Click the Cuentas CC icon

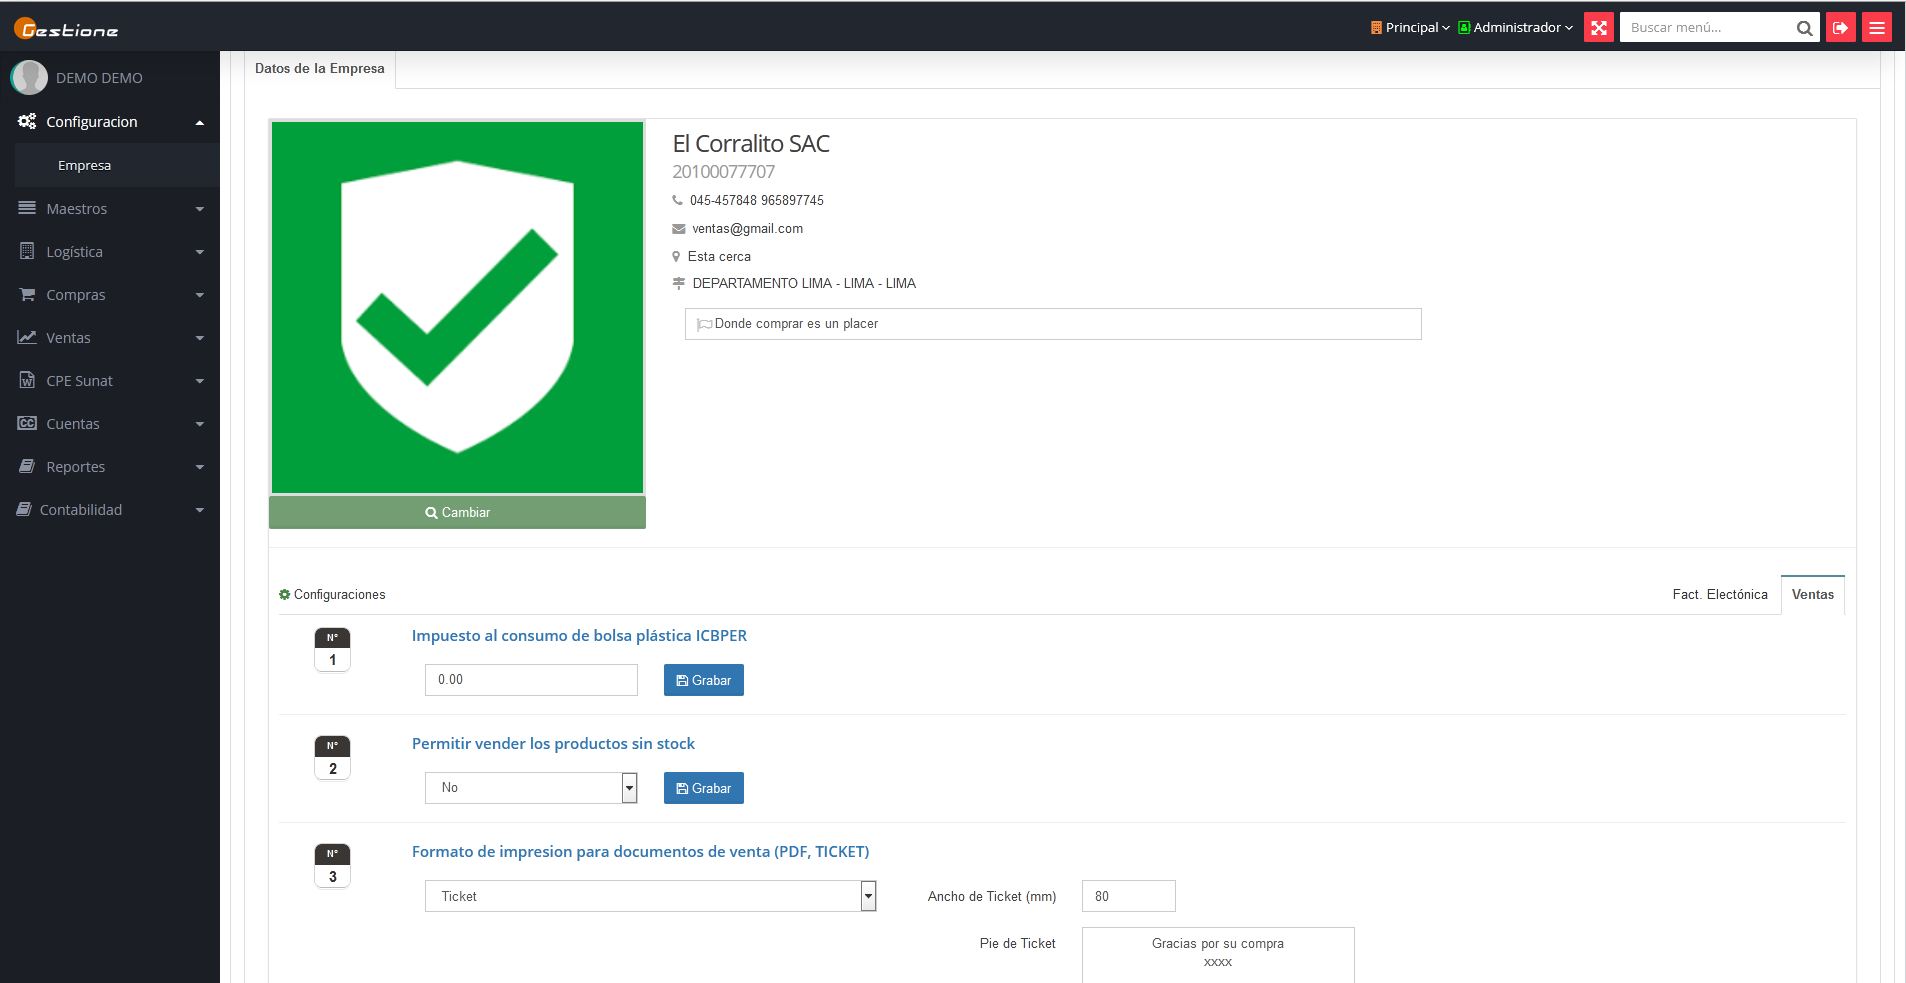click(27, 423)
